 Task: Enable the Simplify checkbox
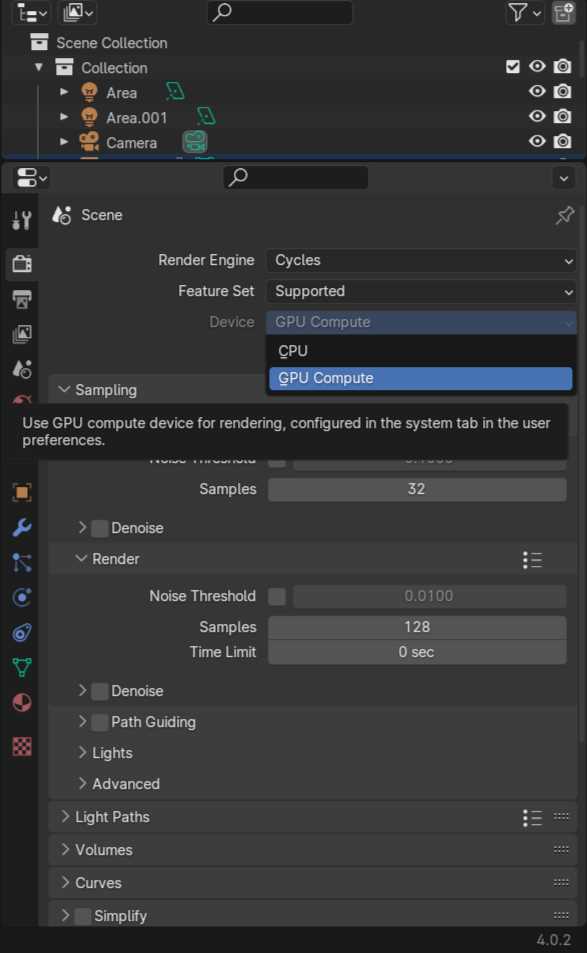point(83,916)
